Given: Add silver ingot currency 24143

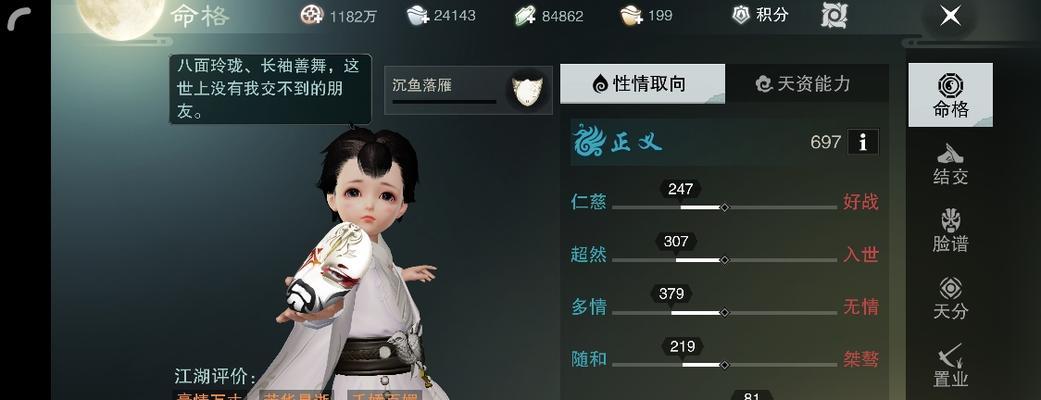Looking at the screenshot, I should click(x=418, y=15).
